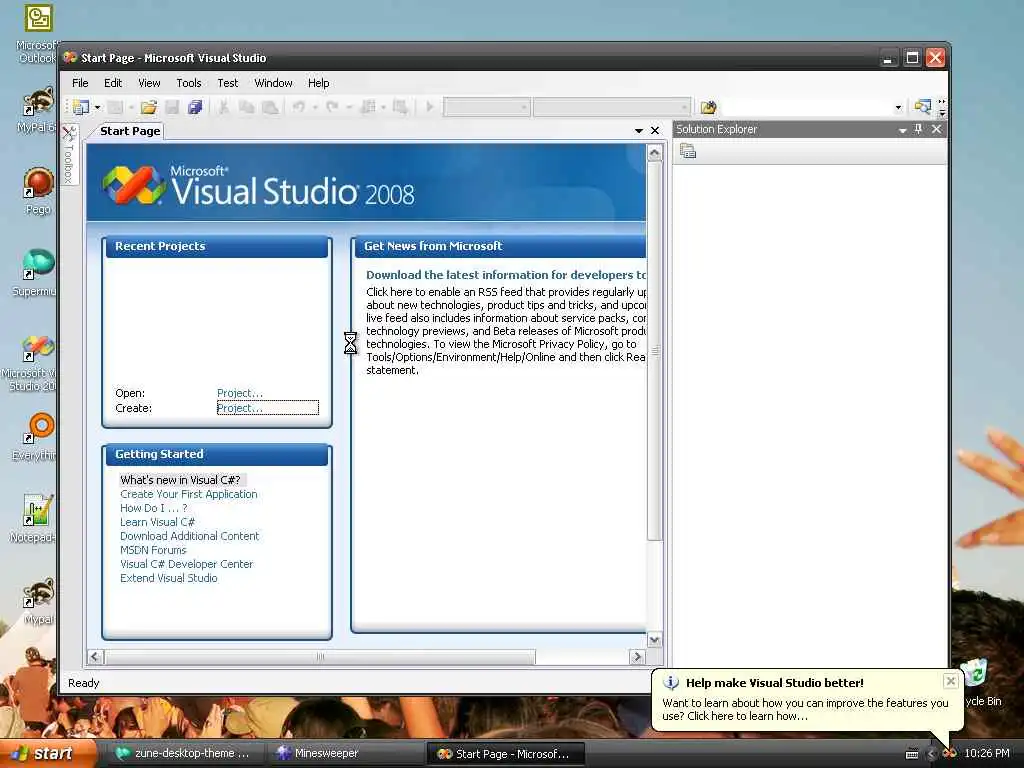Click the Copy toolbar icon

coord(246,107)
